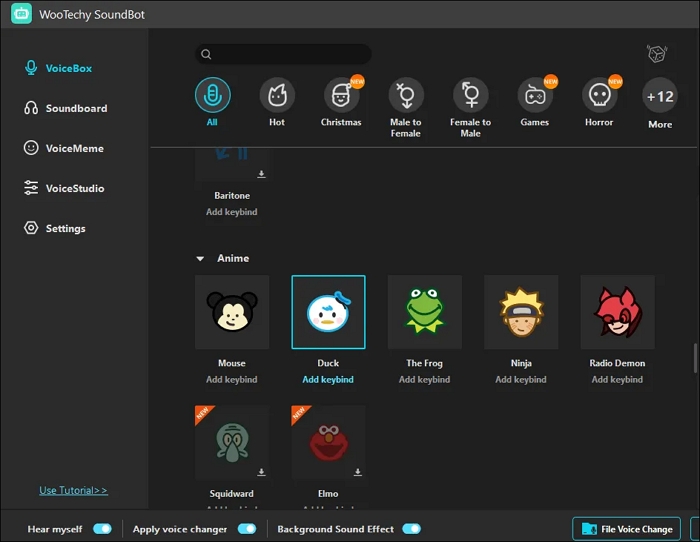The width and height of the screenshot is (700, 542).
Task: Select the Games category icon
Action: [x=535, y=96]
